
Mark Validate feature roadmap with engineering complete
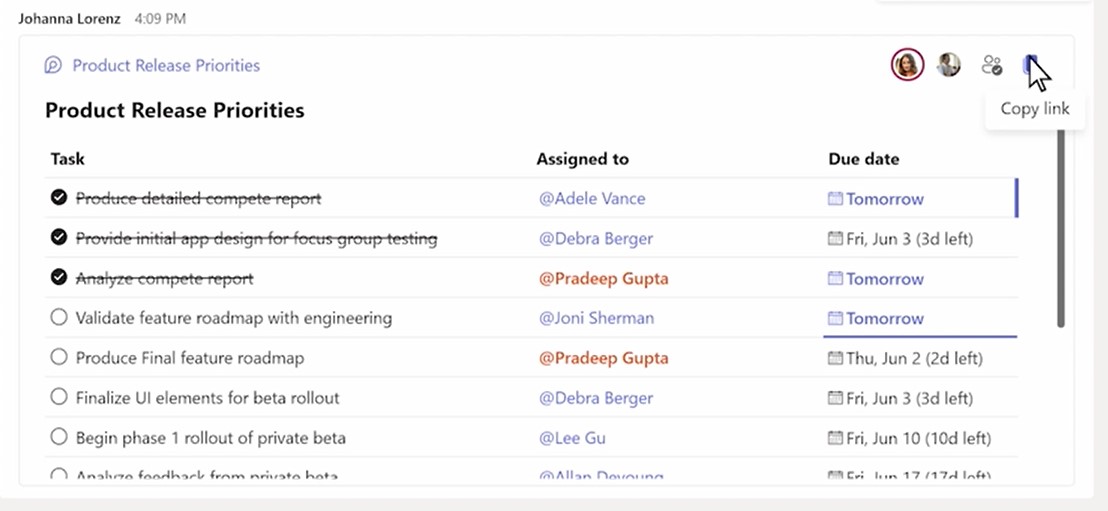tap(59, 318)
